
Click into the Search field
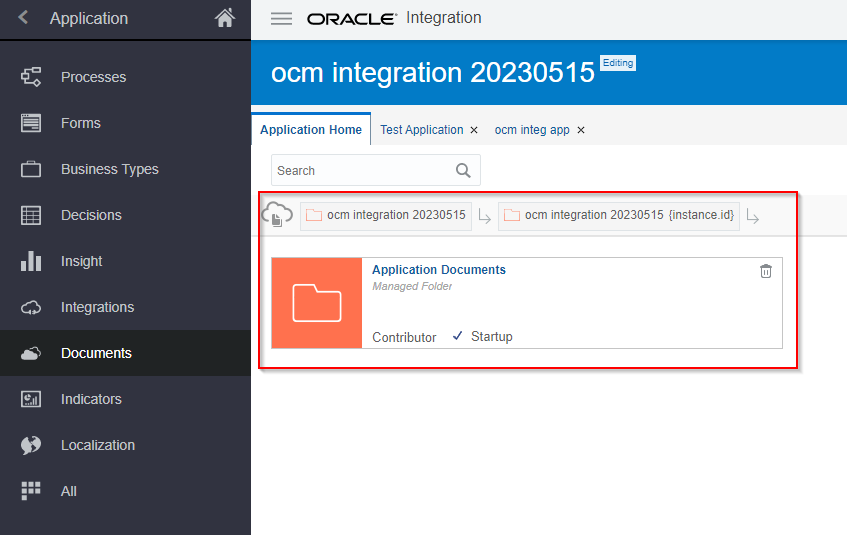(x=363, y=170)
